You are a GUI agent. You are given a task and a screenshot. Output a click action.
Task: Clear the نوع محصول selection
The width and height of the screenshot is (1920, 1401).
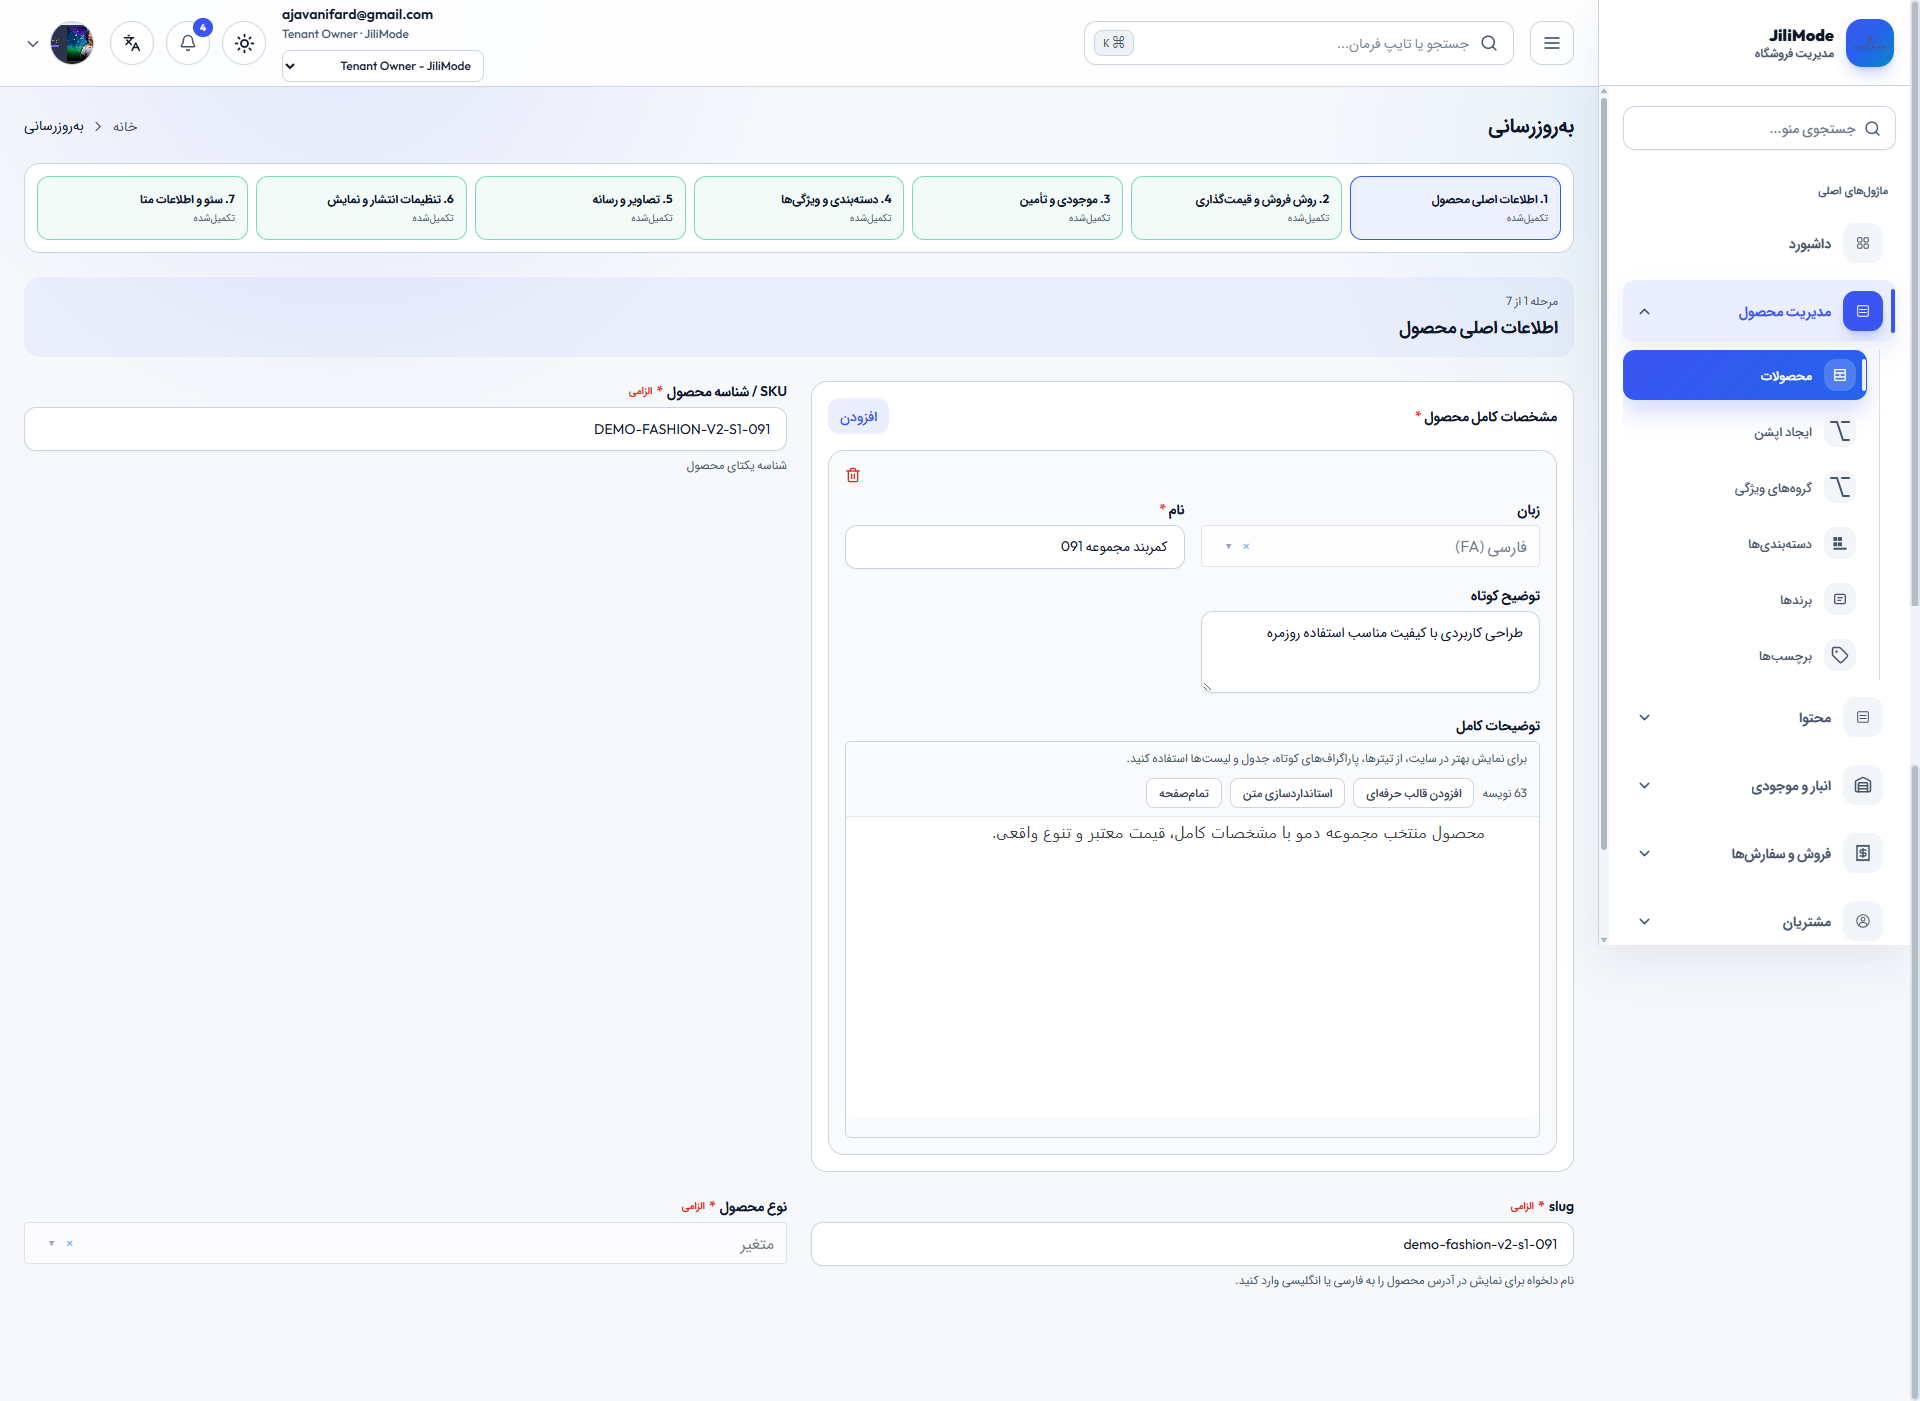coord(70,1243)
